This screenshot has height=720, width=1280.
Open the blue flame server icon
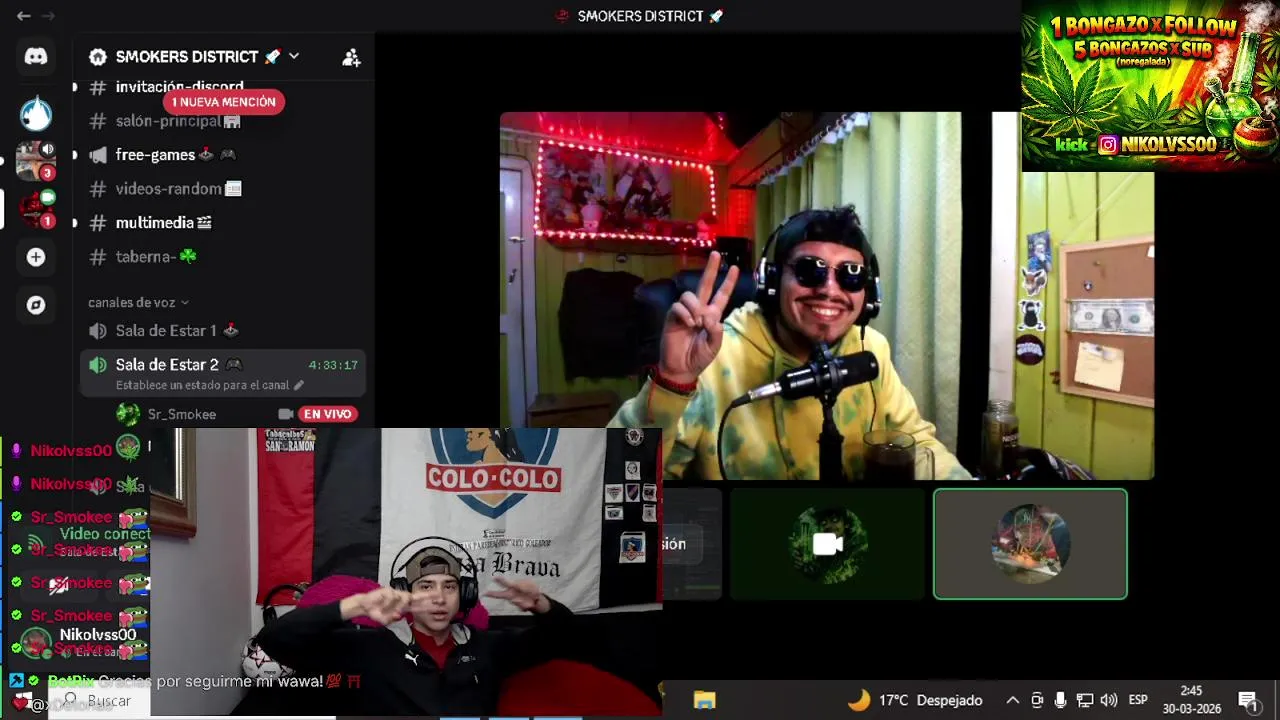pyautogui.click(x=36, y=113)
